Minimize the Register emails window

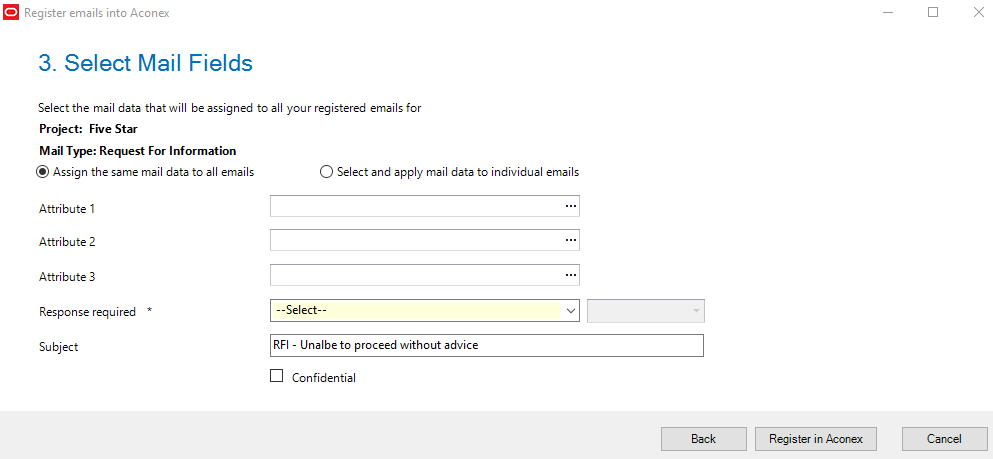[887, 13]
